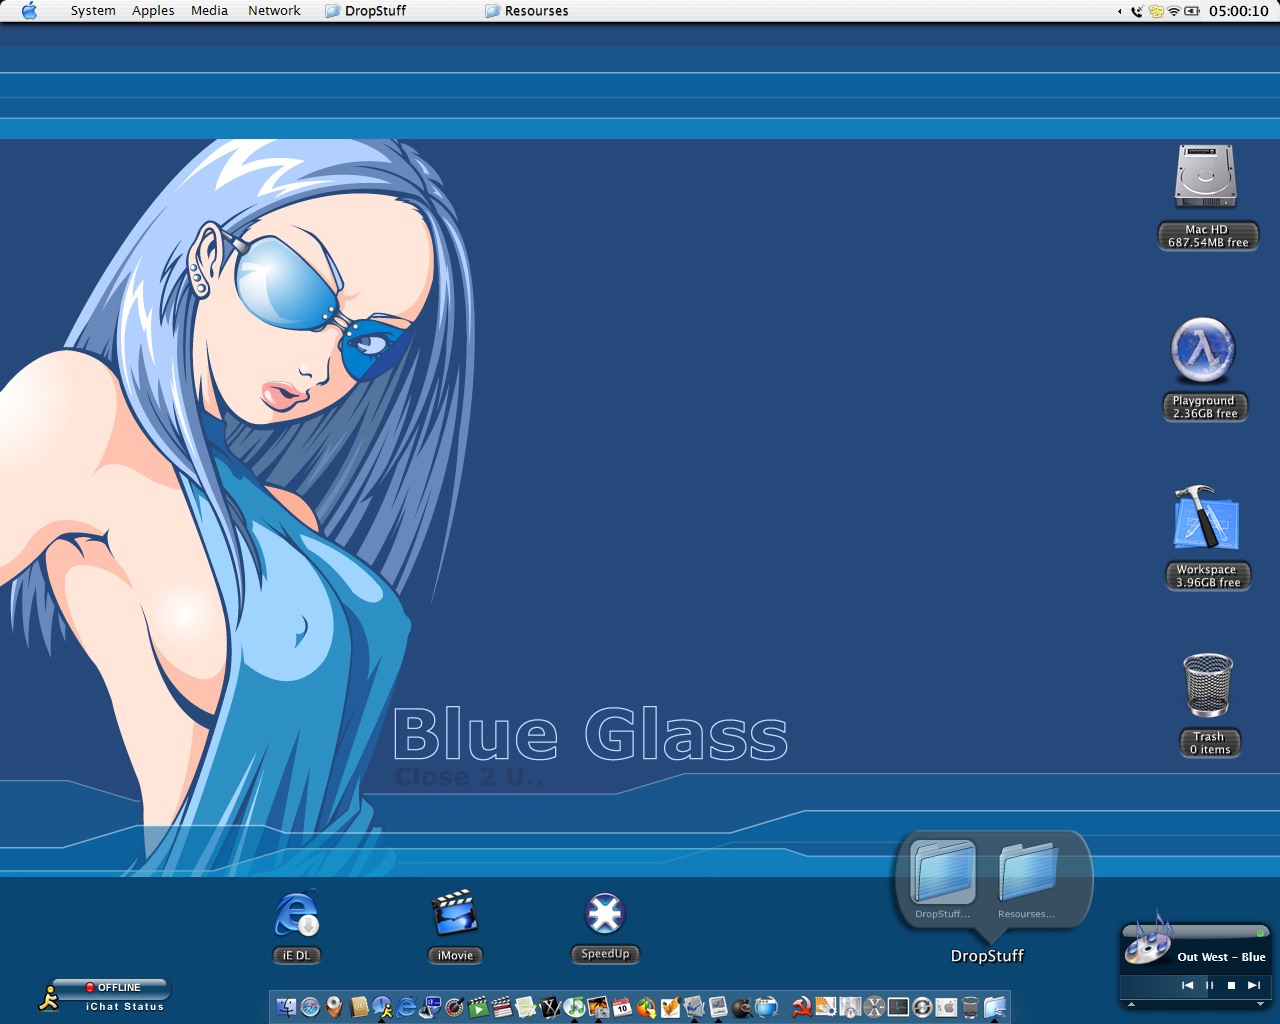The height and width of the screenshot is (1024, 1280).
Task: Click the menu bar clock 05:00:10
Action: (1238, 11)
